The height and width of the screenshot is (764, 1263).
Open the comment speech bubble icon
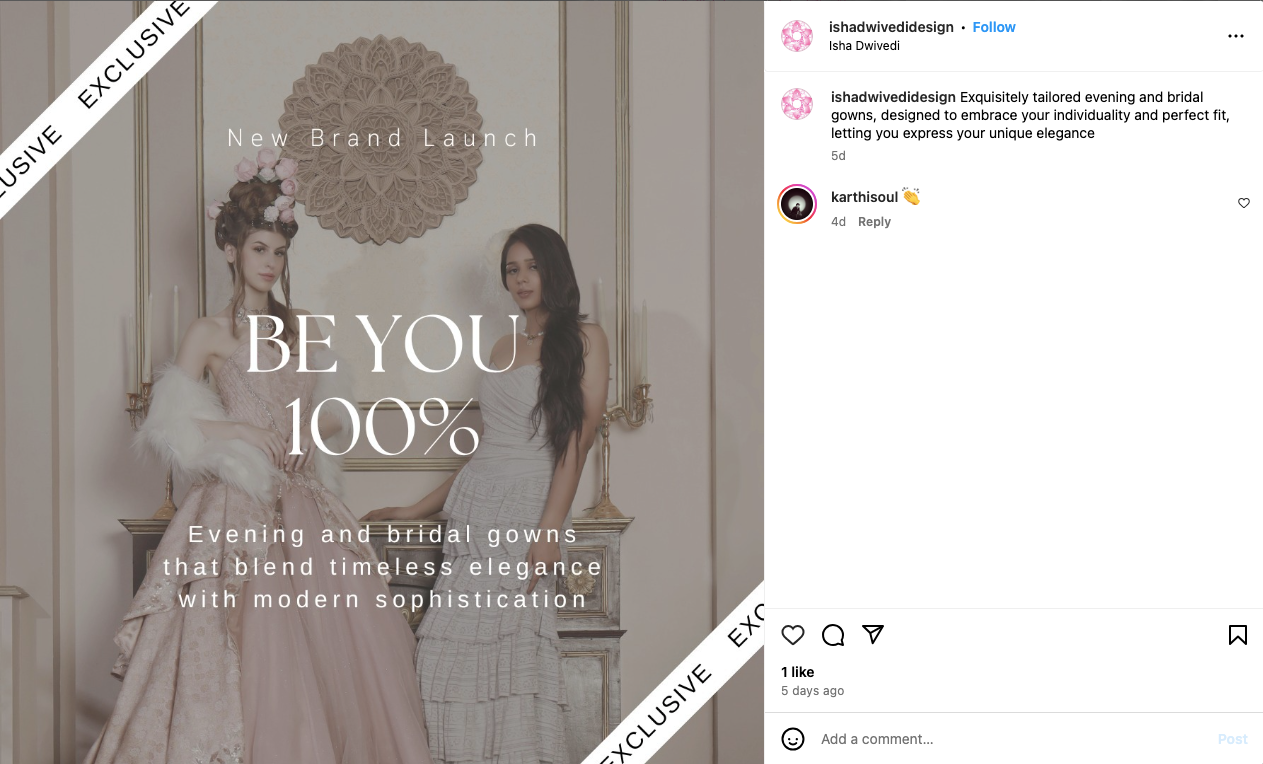[x=833, y=635]
